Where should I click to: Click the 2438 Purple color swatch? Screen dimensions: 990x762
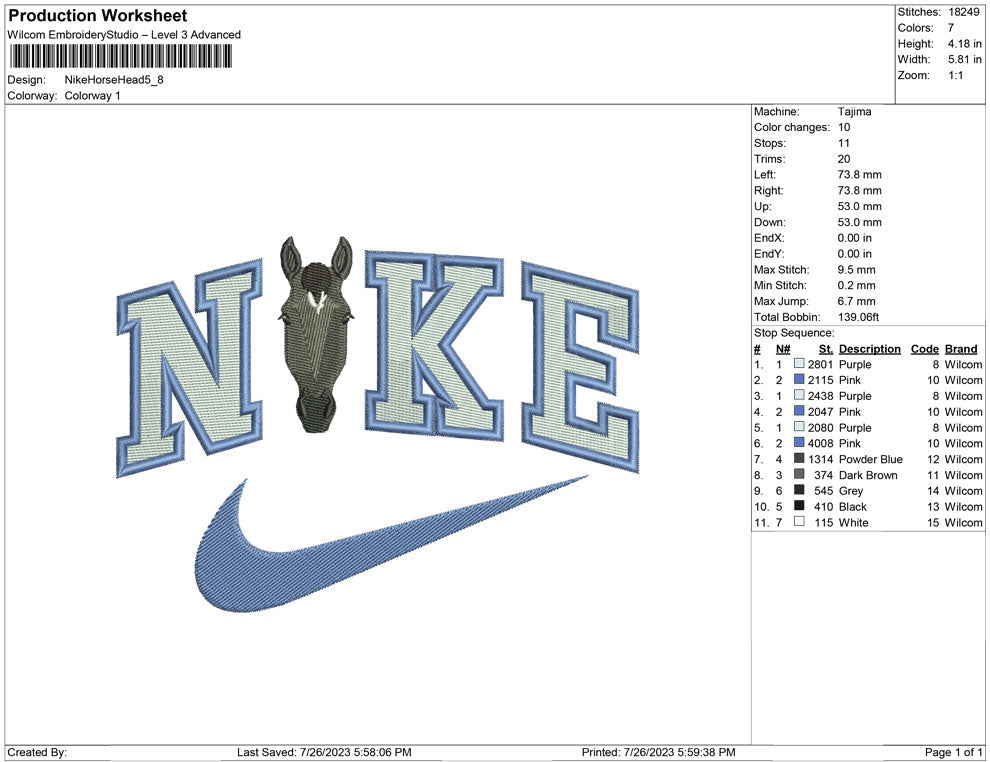799,395
